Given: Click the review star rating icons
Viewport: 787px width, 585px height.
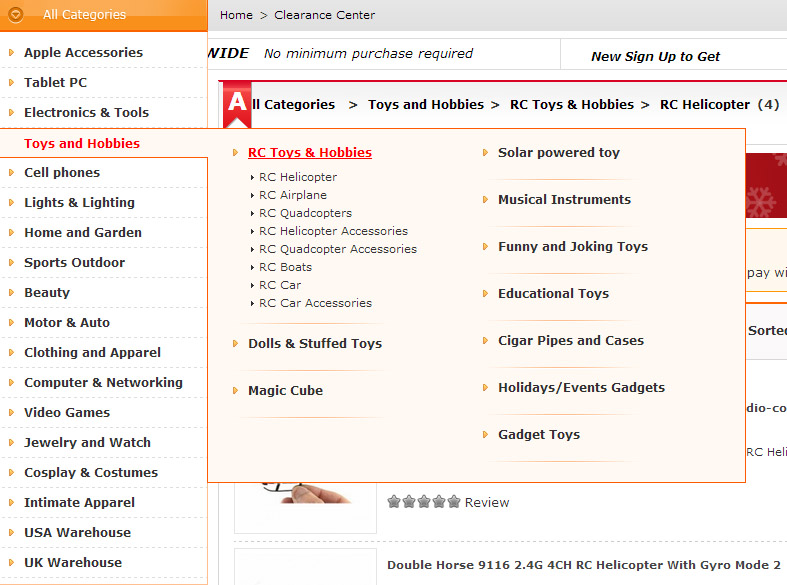Looking at the screenshot, I should [424, 502].
